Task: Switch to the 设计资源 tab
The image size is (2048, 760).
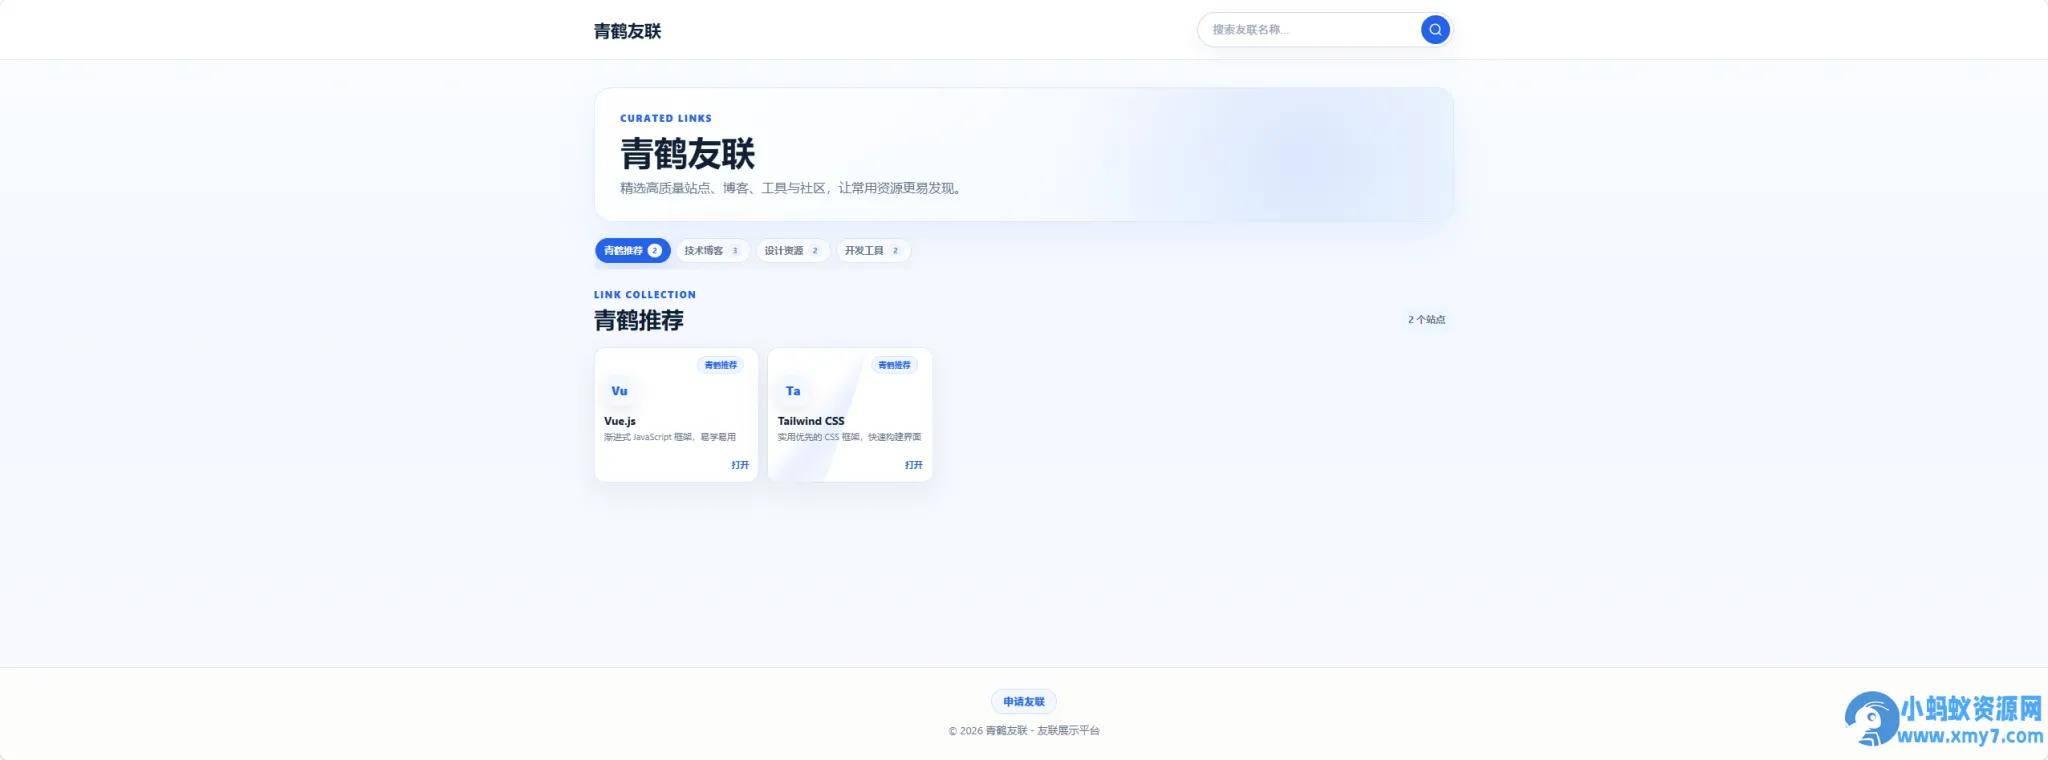Action: pos(792,251)
